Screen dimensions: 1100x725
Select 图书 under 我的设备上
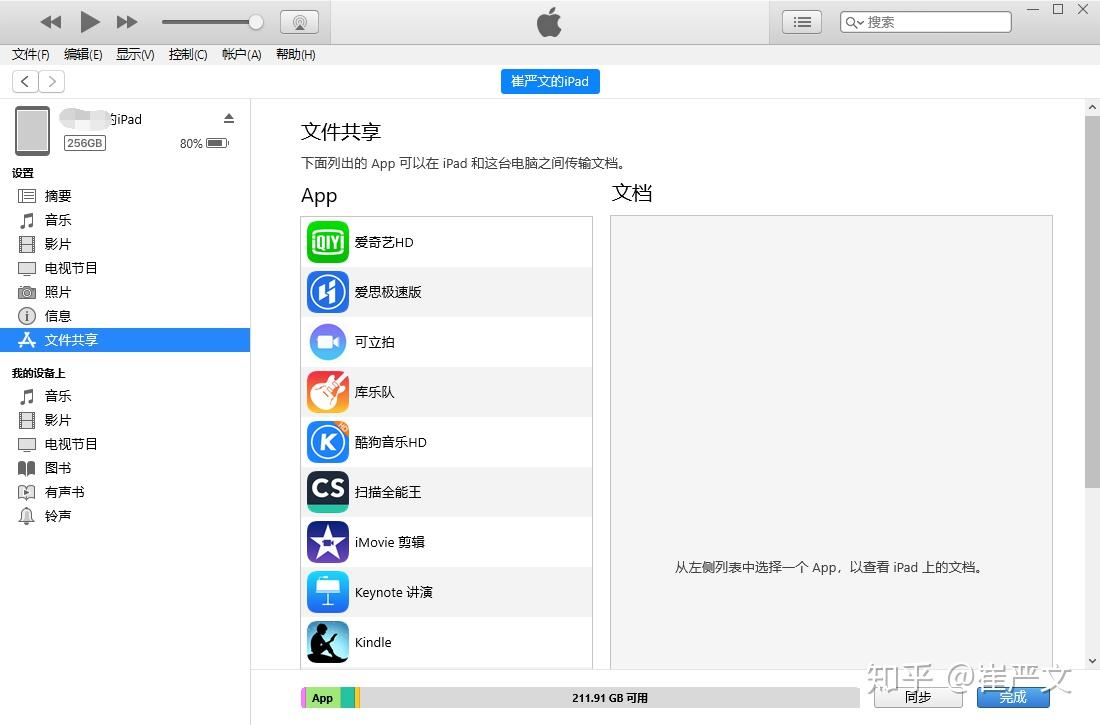pyautogui.click(x=125, y=468)
